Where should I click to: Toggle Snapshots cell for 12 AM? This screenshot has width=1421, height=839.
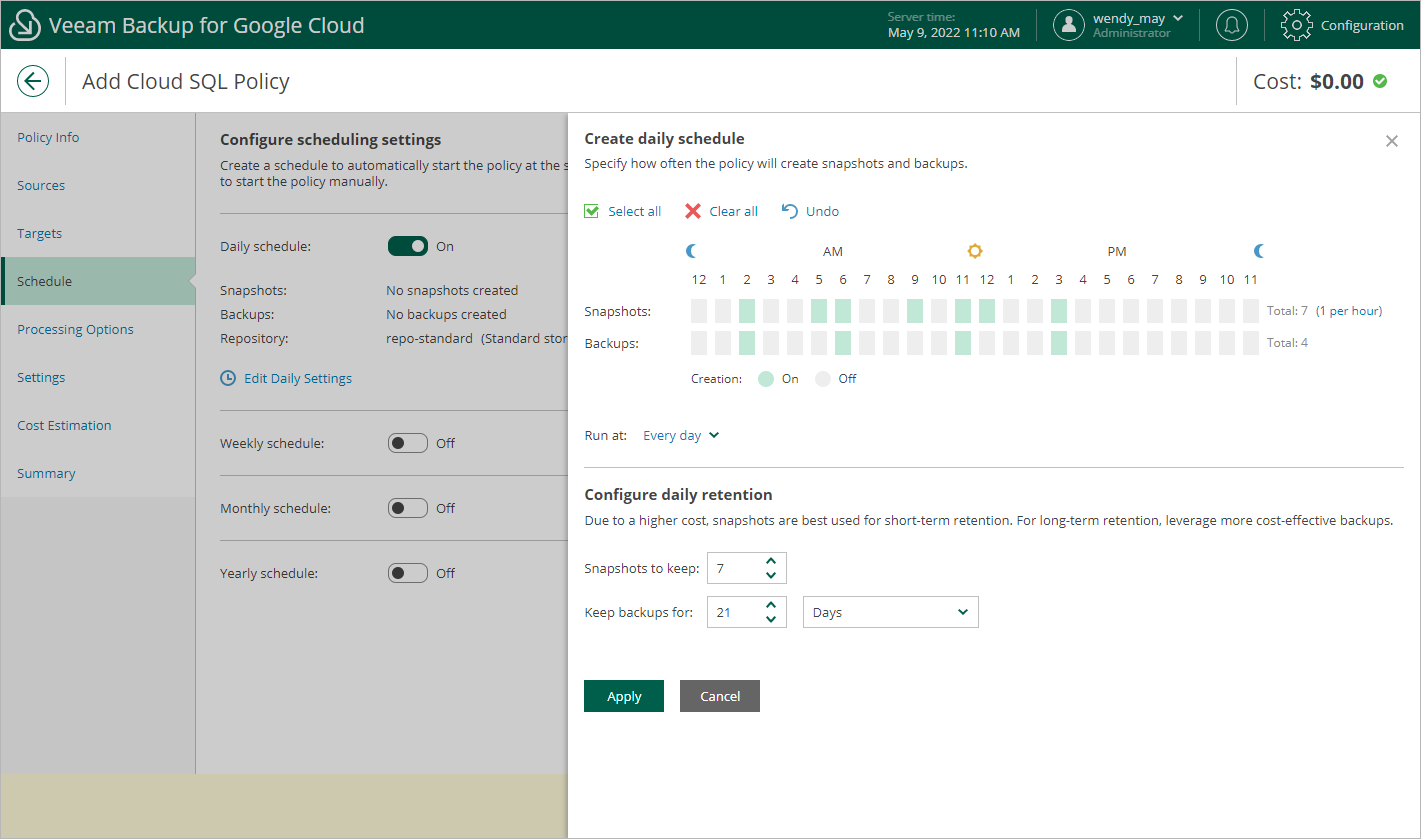click(x=699, y=311)
